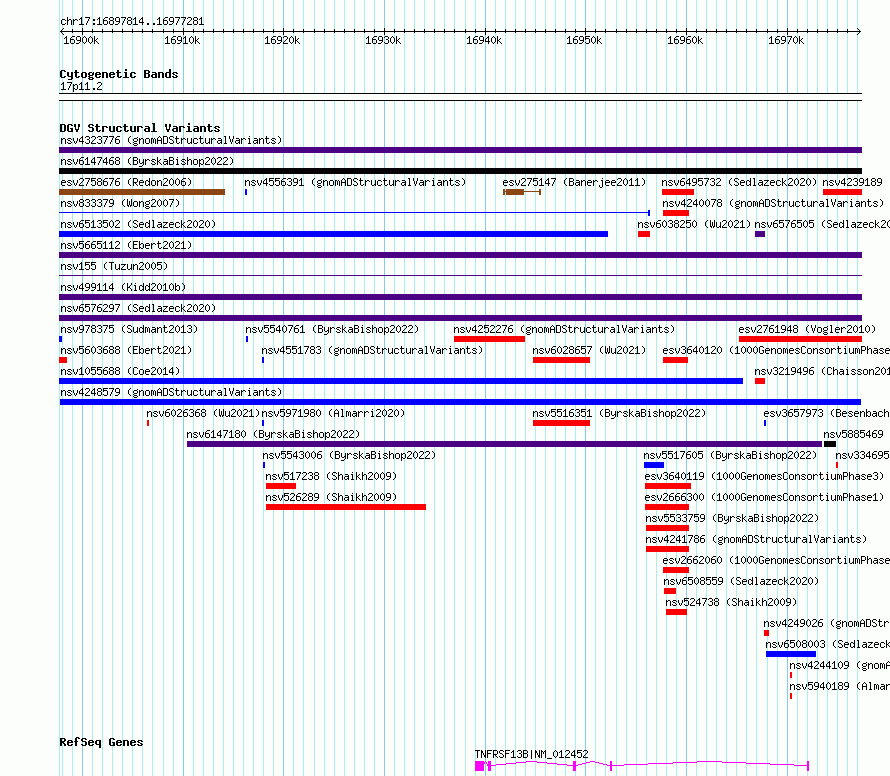
Task: Select the nsv5540761 ByrskaBishop2022 label
Action: [x=332, y=329]
